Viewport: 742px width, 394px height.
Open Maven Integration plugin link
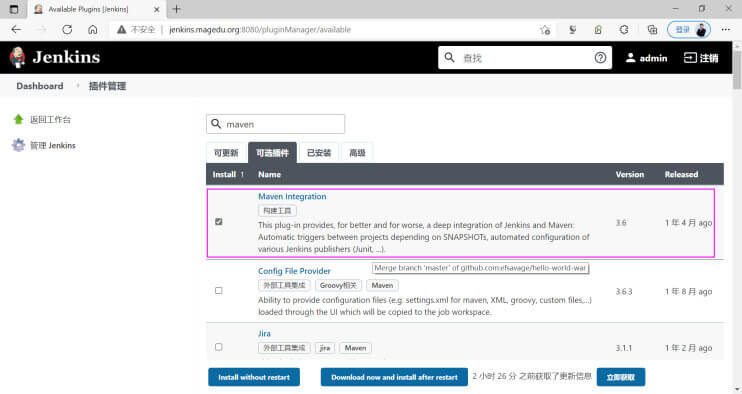click(292, 196)
